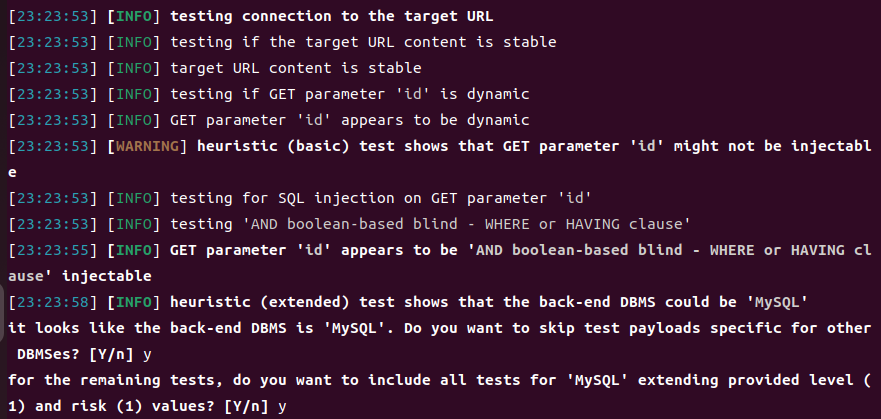The height and width of the screenshot is (419, 881).
Task: Click 'testing for SQL injection on GET parameter' line
Action: tap(363, 198)
